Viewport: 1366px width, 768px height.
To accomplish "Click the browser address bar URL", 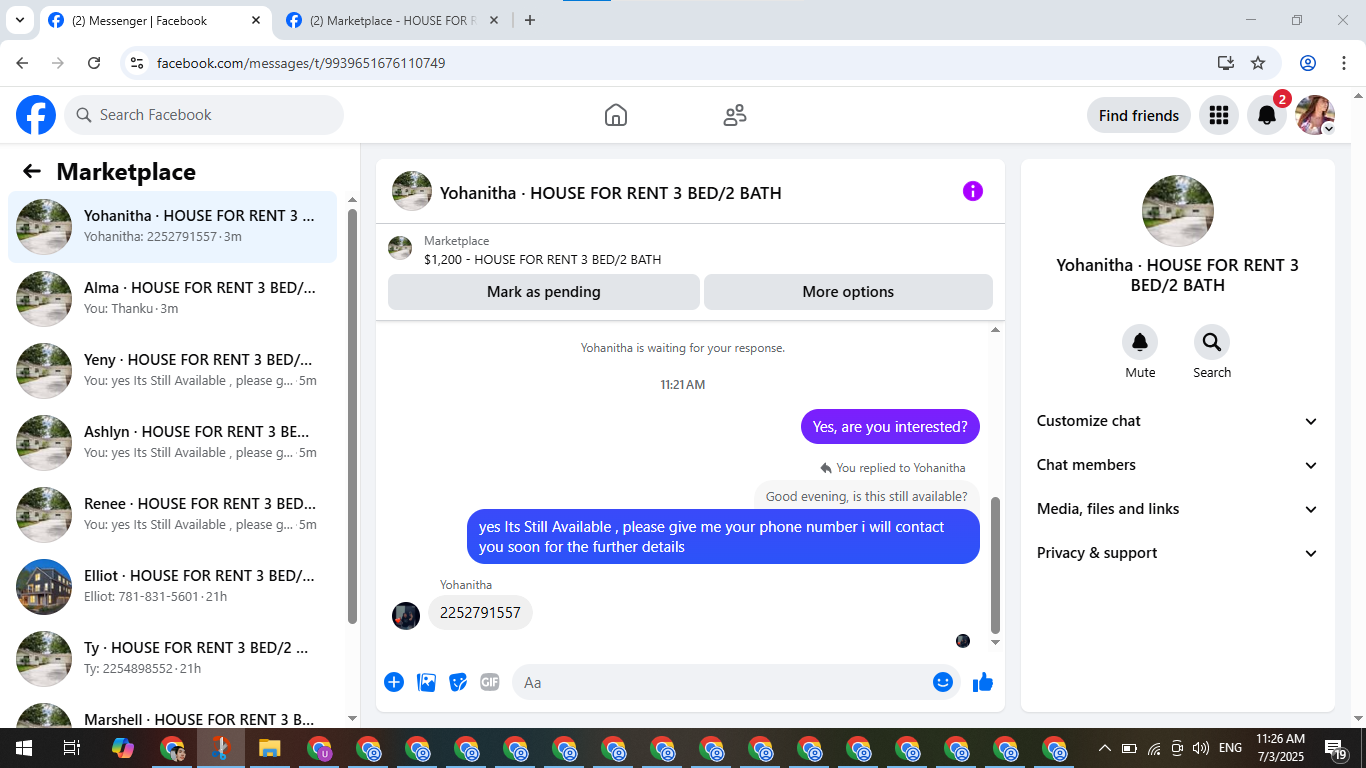I will tap(301, 63).
